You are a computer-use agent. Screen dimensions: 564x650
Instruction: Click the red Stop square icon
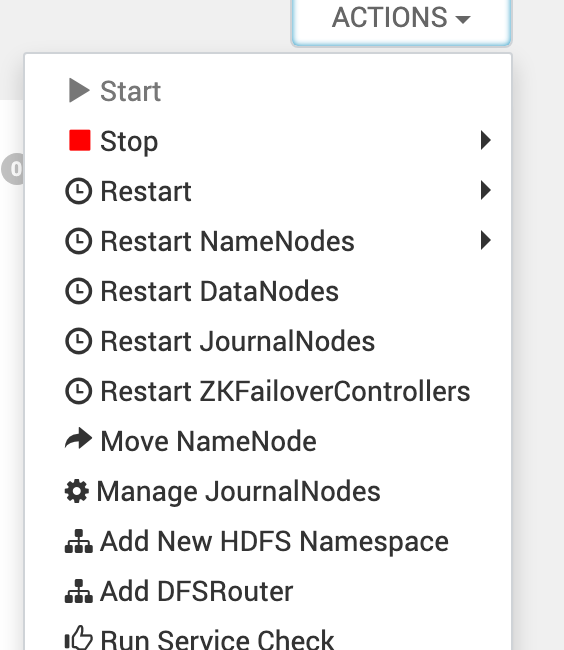coord(80,140)
